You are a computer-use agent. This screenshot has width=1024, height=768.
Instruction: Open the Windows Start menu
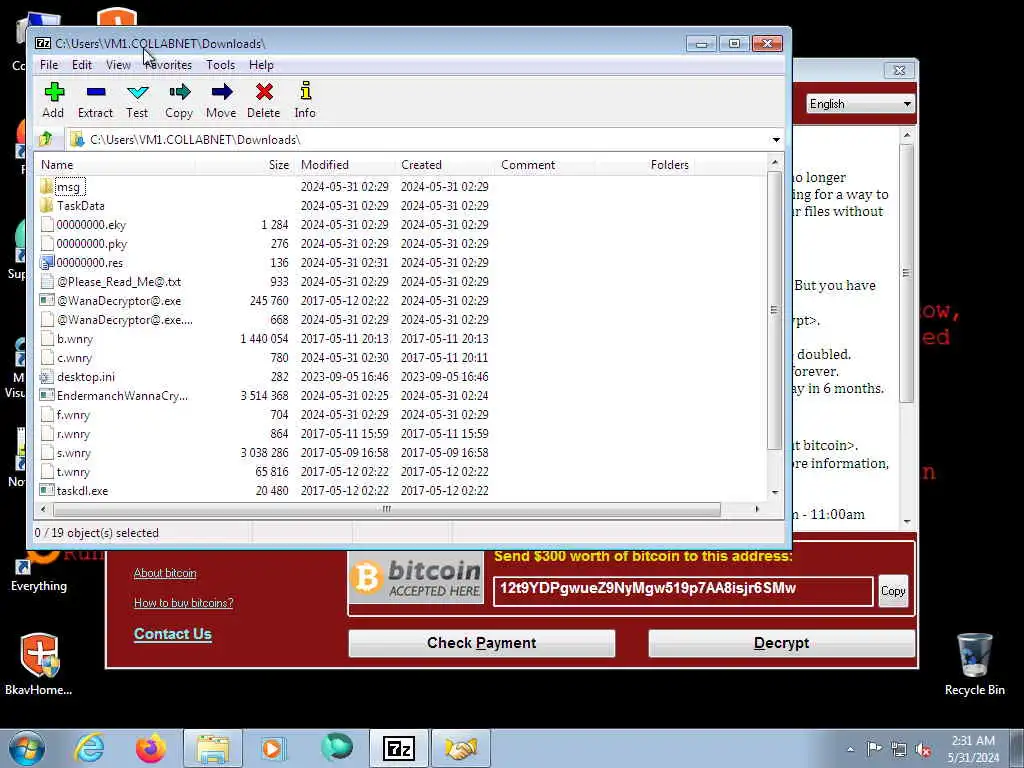[27, 748]
